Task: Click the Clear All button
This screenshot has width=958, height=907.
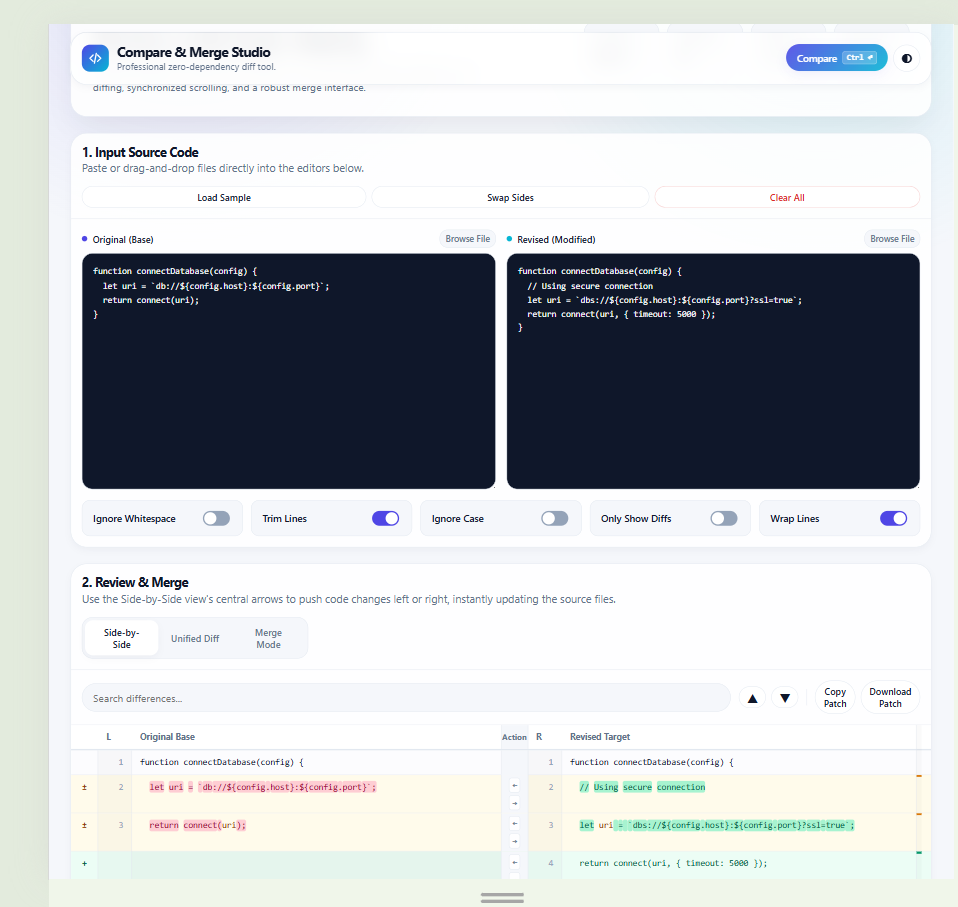Action: [x=787, y=197]
